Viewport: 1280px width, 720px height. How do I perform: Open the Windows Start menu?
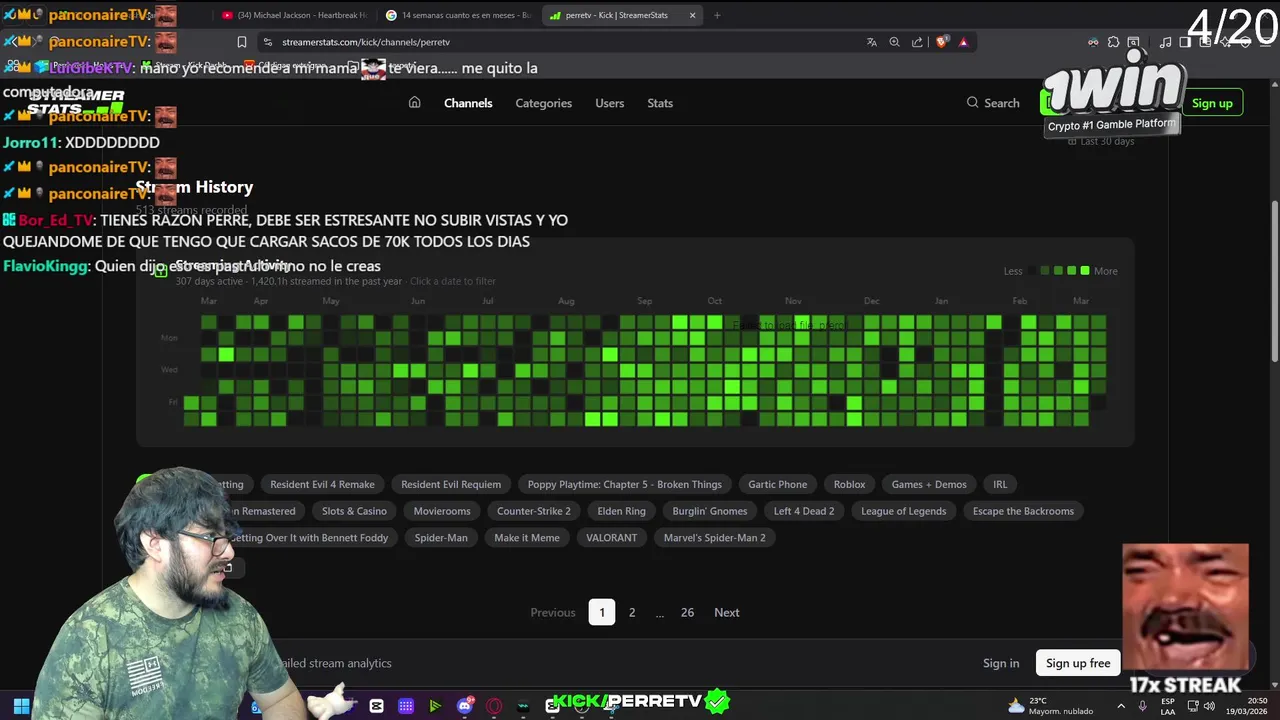[21, 706]
